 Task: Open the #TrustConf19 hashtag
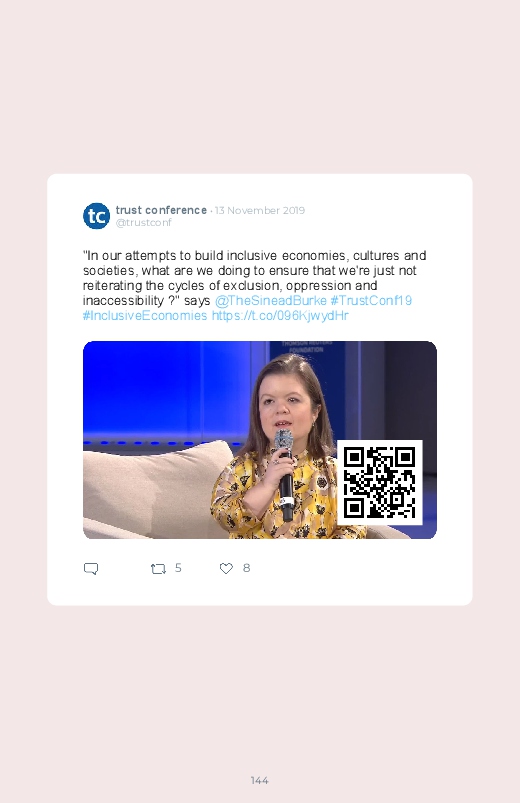tap(371, 300)
